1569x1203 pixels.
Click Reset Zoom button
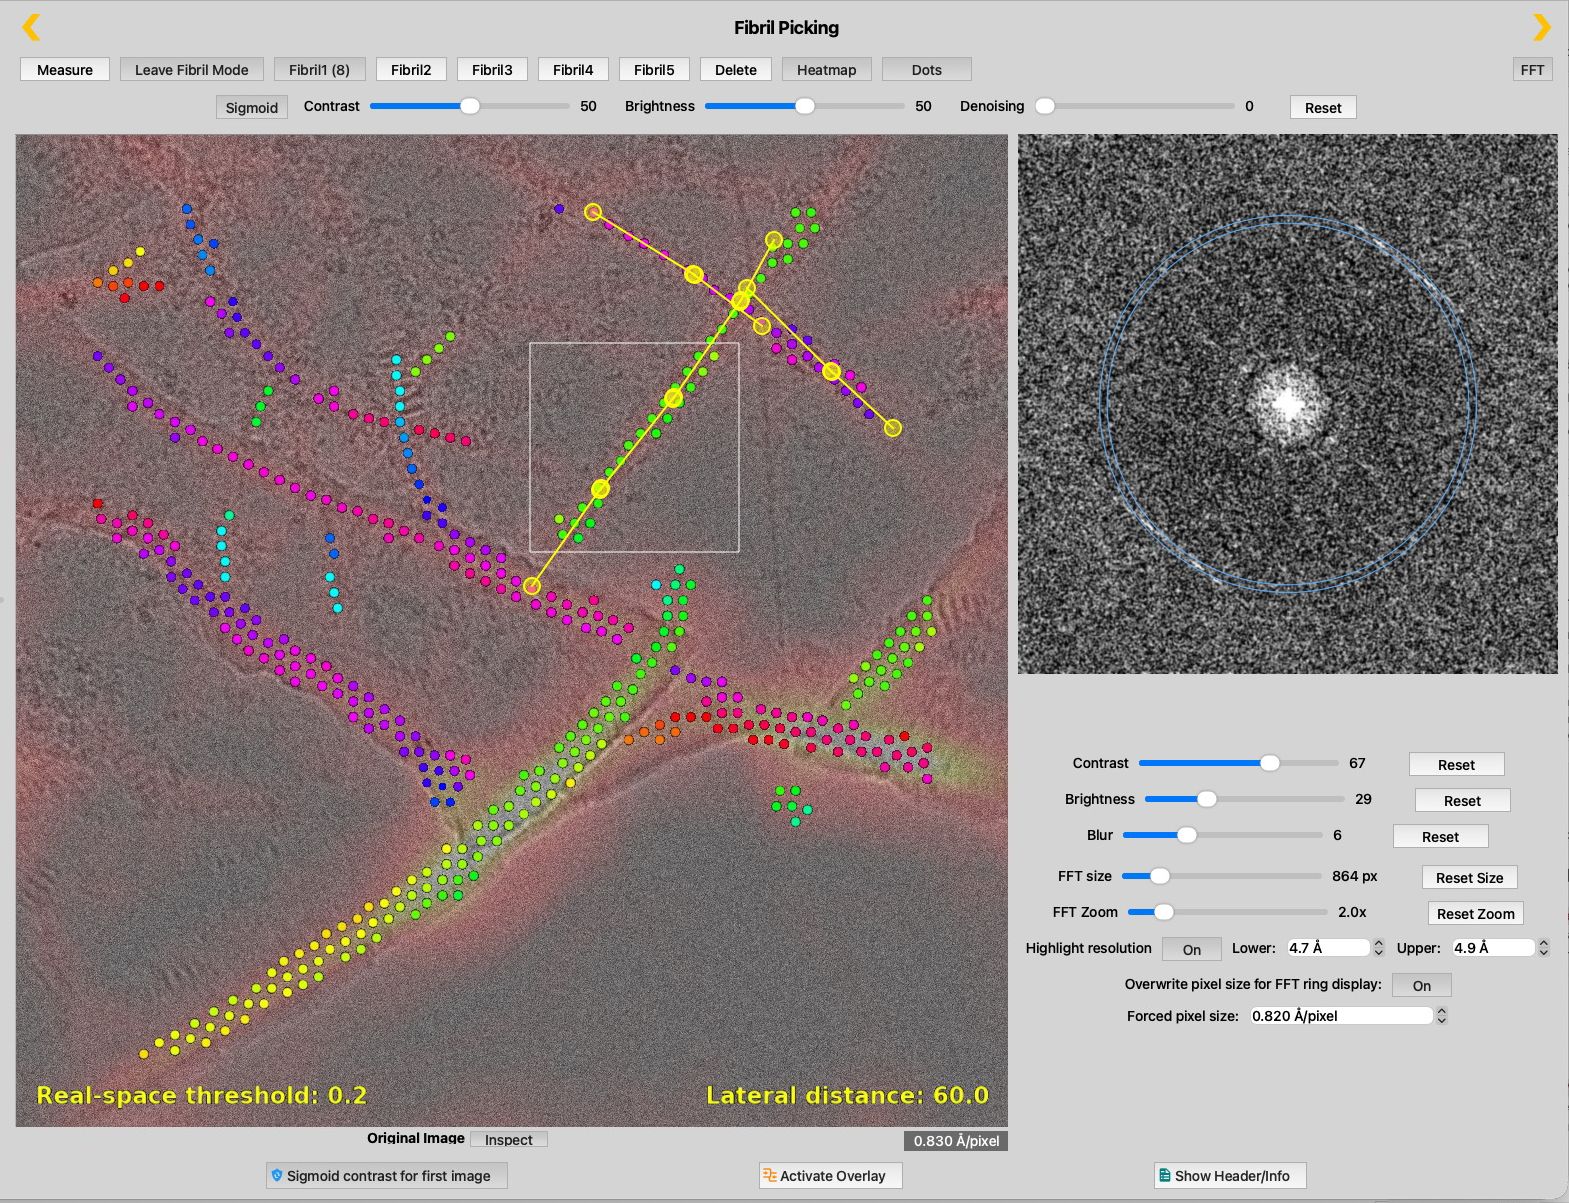(x=1475, y=914)
